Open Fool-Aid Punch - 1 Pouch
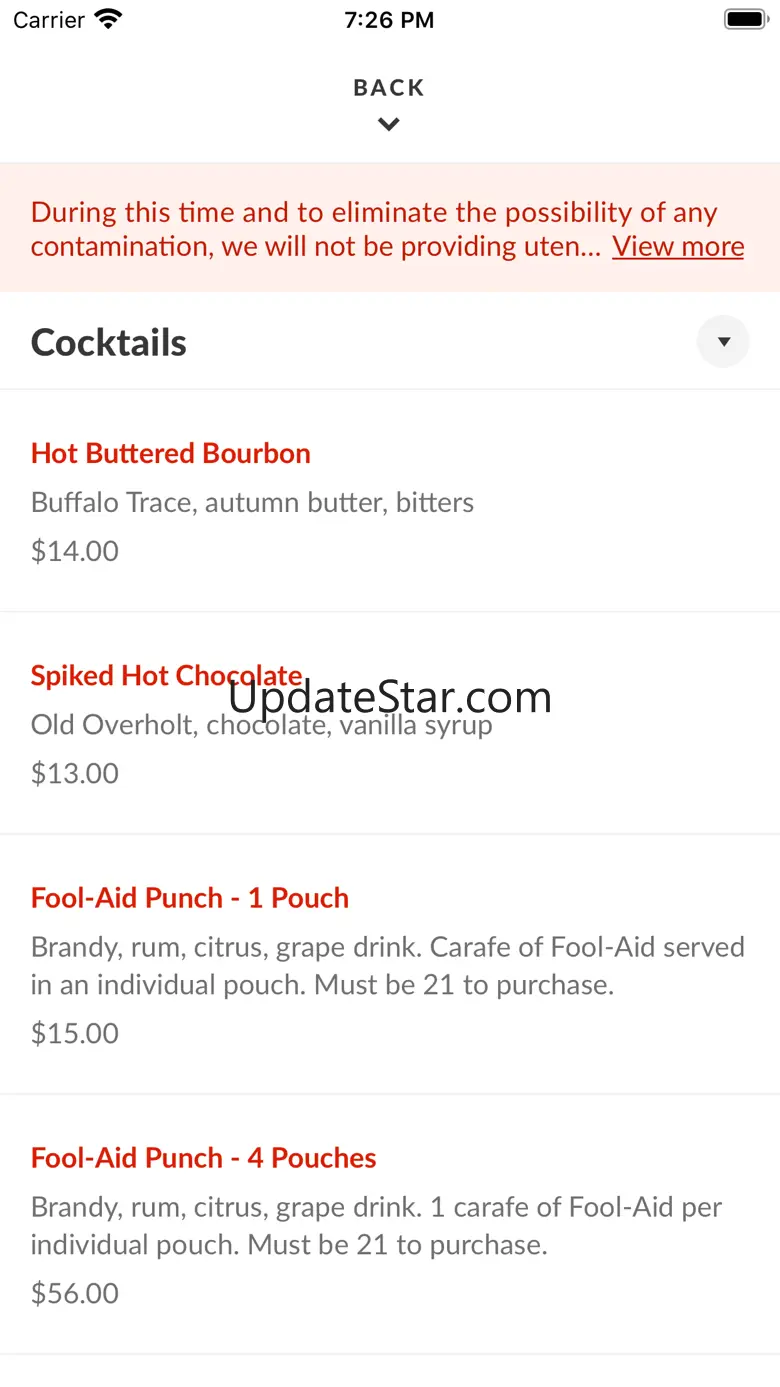Screen dimensions: 780x1387 [x=190, y=898]
